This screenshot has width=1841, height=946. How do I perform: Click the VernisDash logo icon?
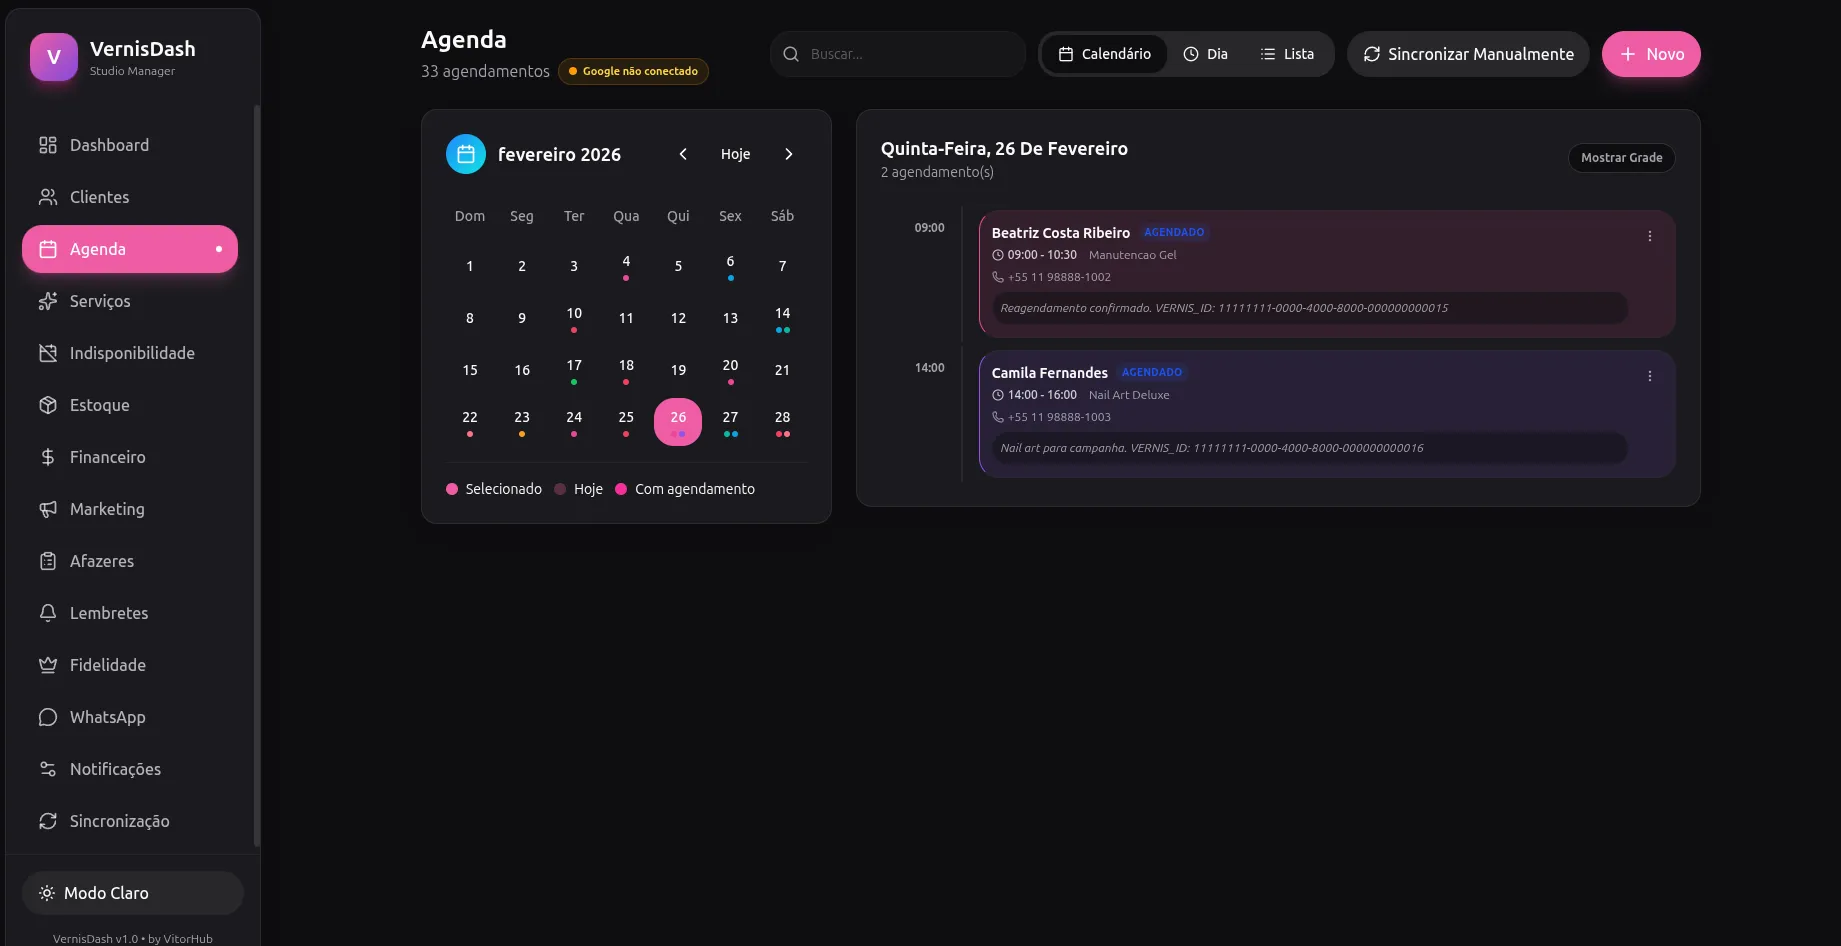pyautogui.click(x=54, y=57)
